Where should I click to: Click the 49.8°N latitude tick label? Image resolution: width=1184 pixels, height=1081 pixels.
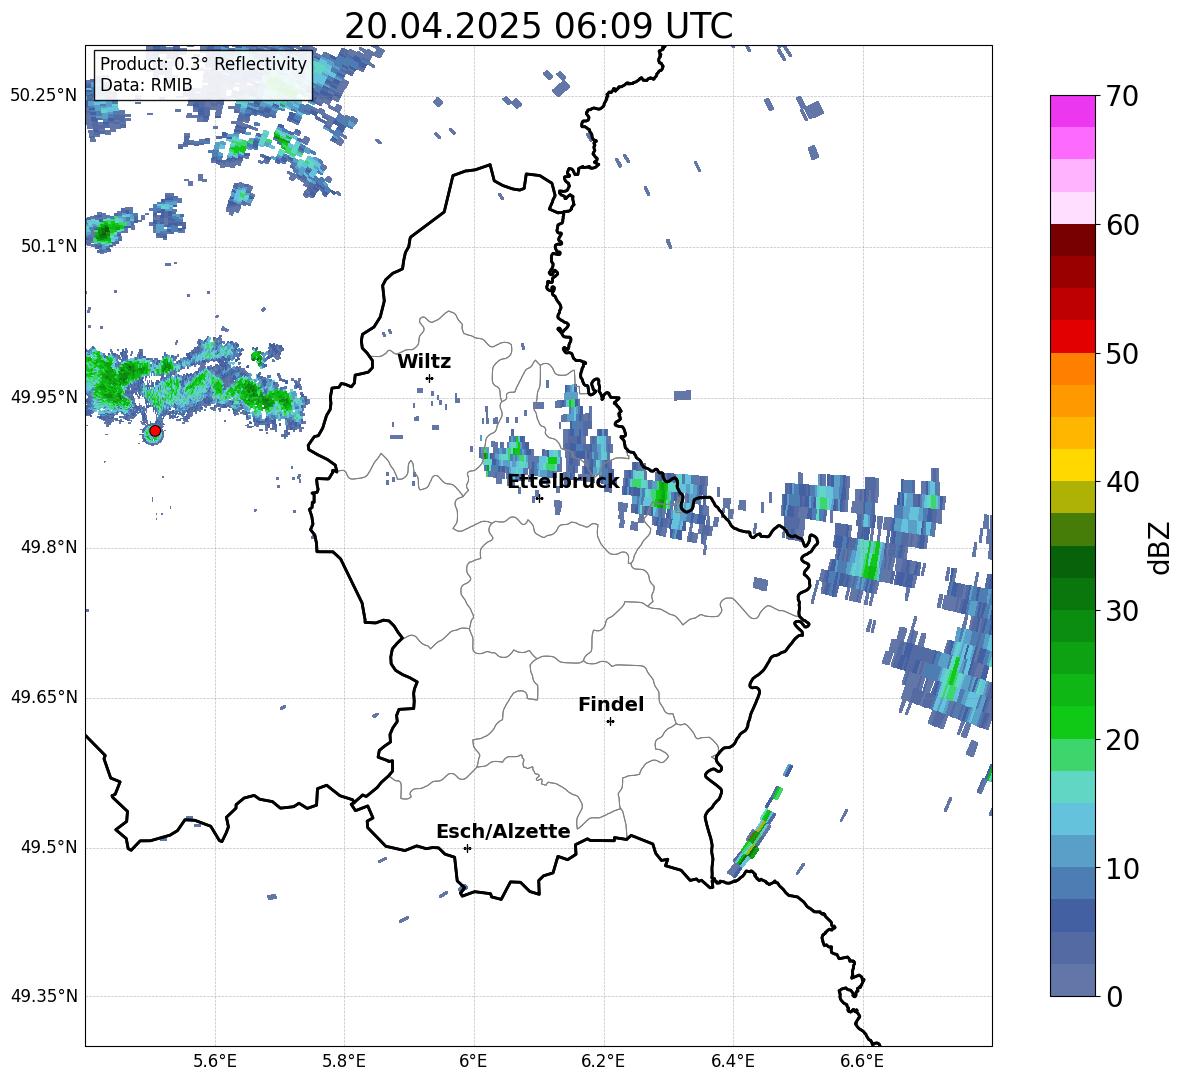point(49,547)
